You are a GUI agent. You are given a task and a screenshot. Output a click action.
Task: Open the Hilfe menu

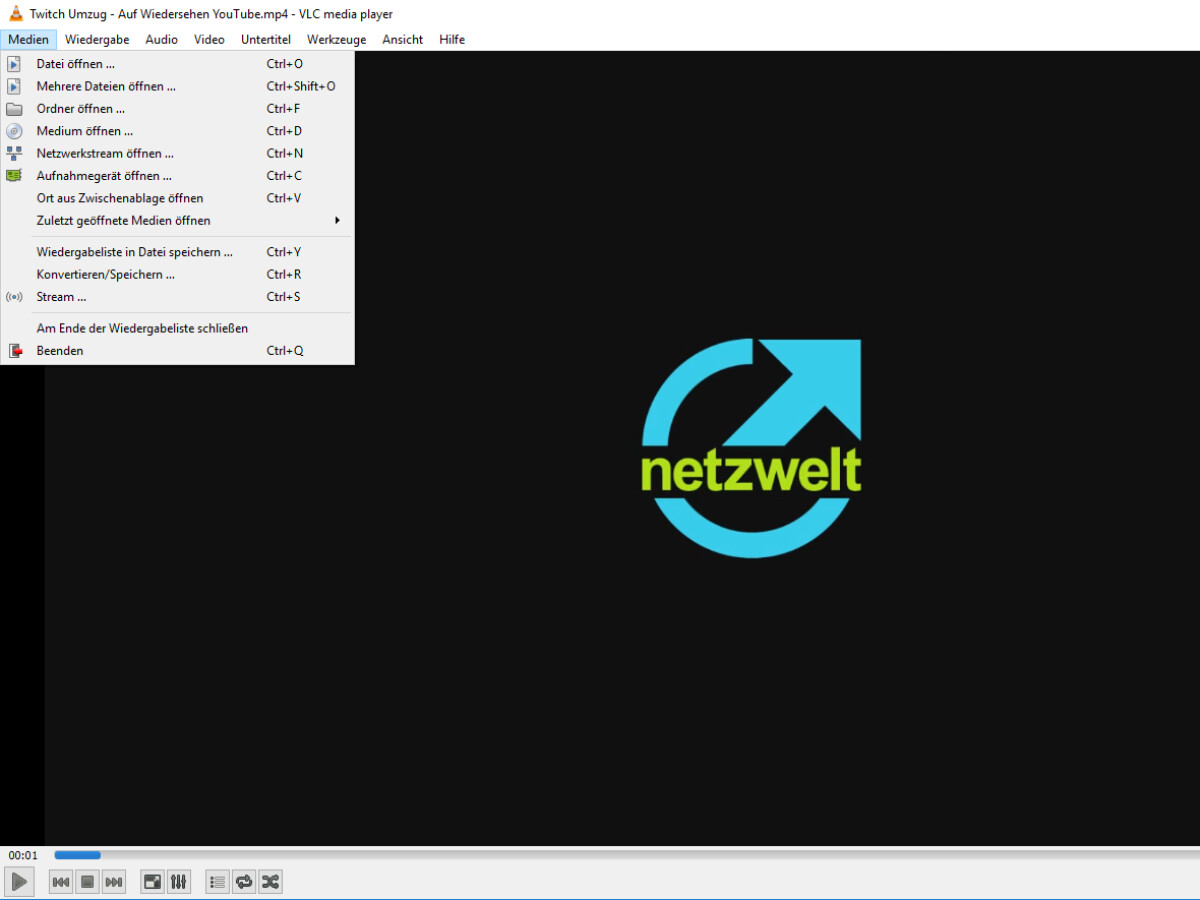point(452,40)
